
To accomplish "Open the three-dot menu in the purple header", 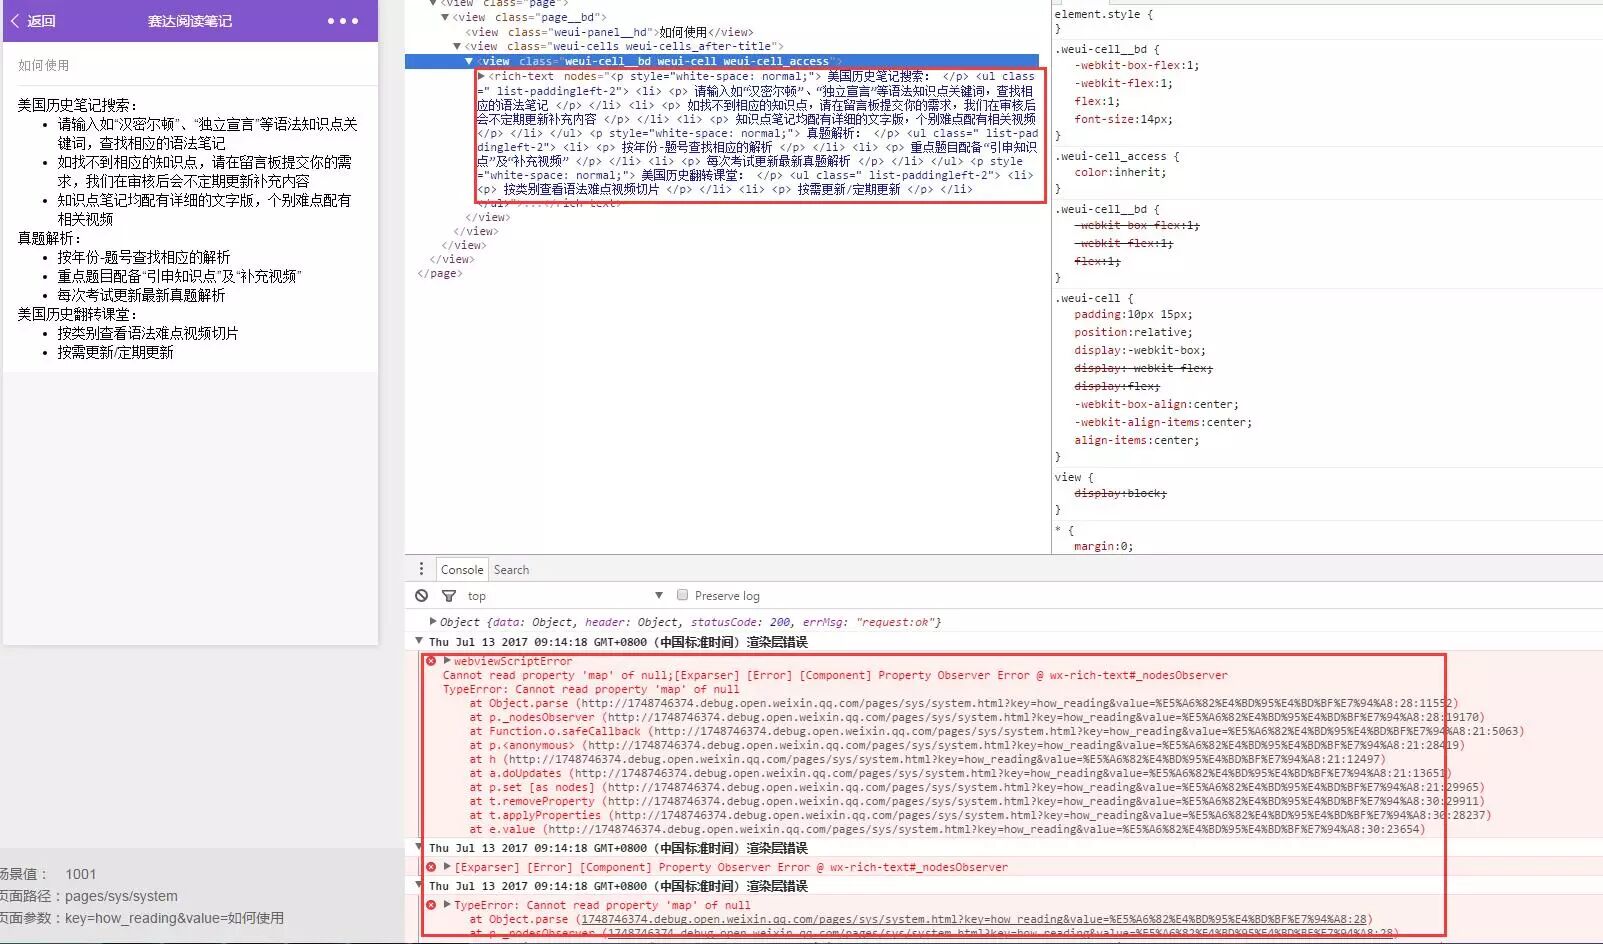I will [x=342, y=21].
